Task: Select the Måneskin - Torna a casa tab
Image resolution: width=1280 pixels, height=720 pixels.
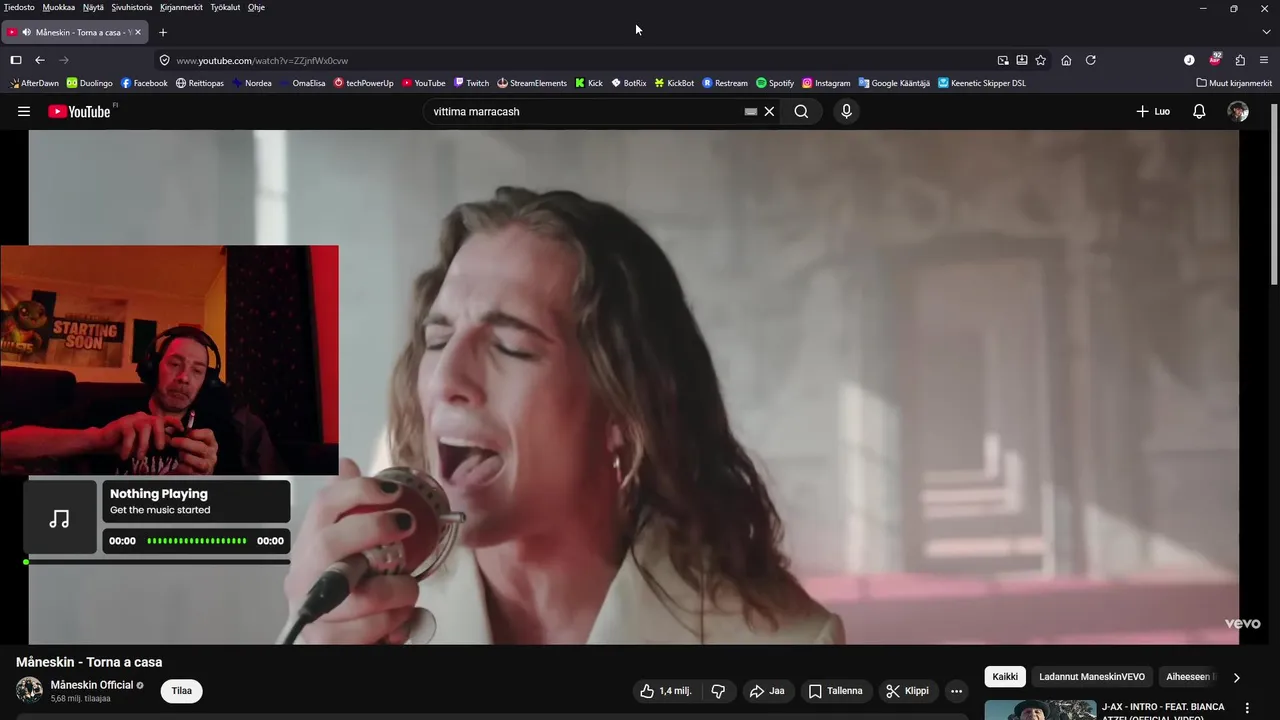Action: pos(75,32)
